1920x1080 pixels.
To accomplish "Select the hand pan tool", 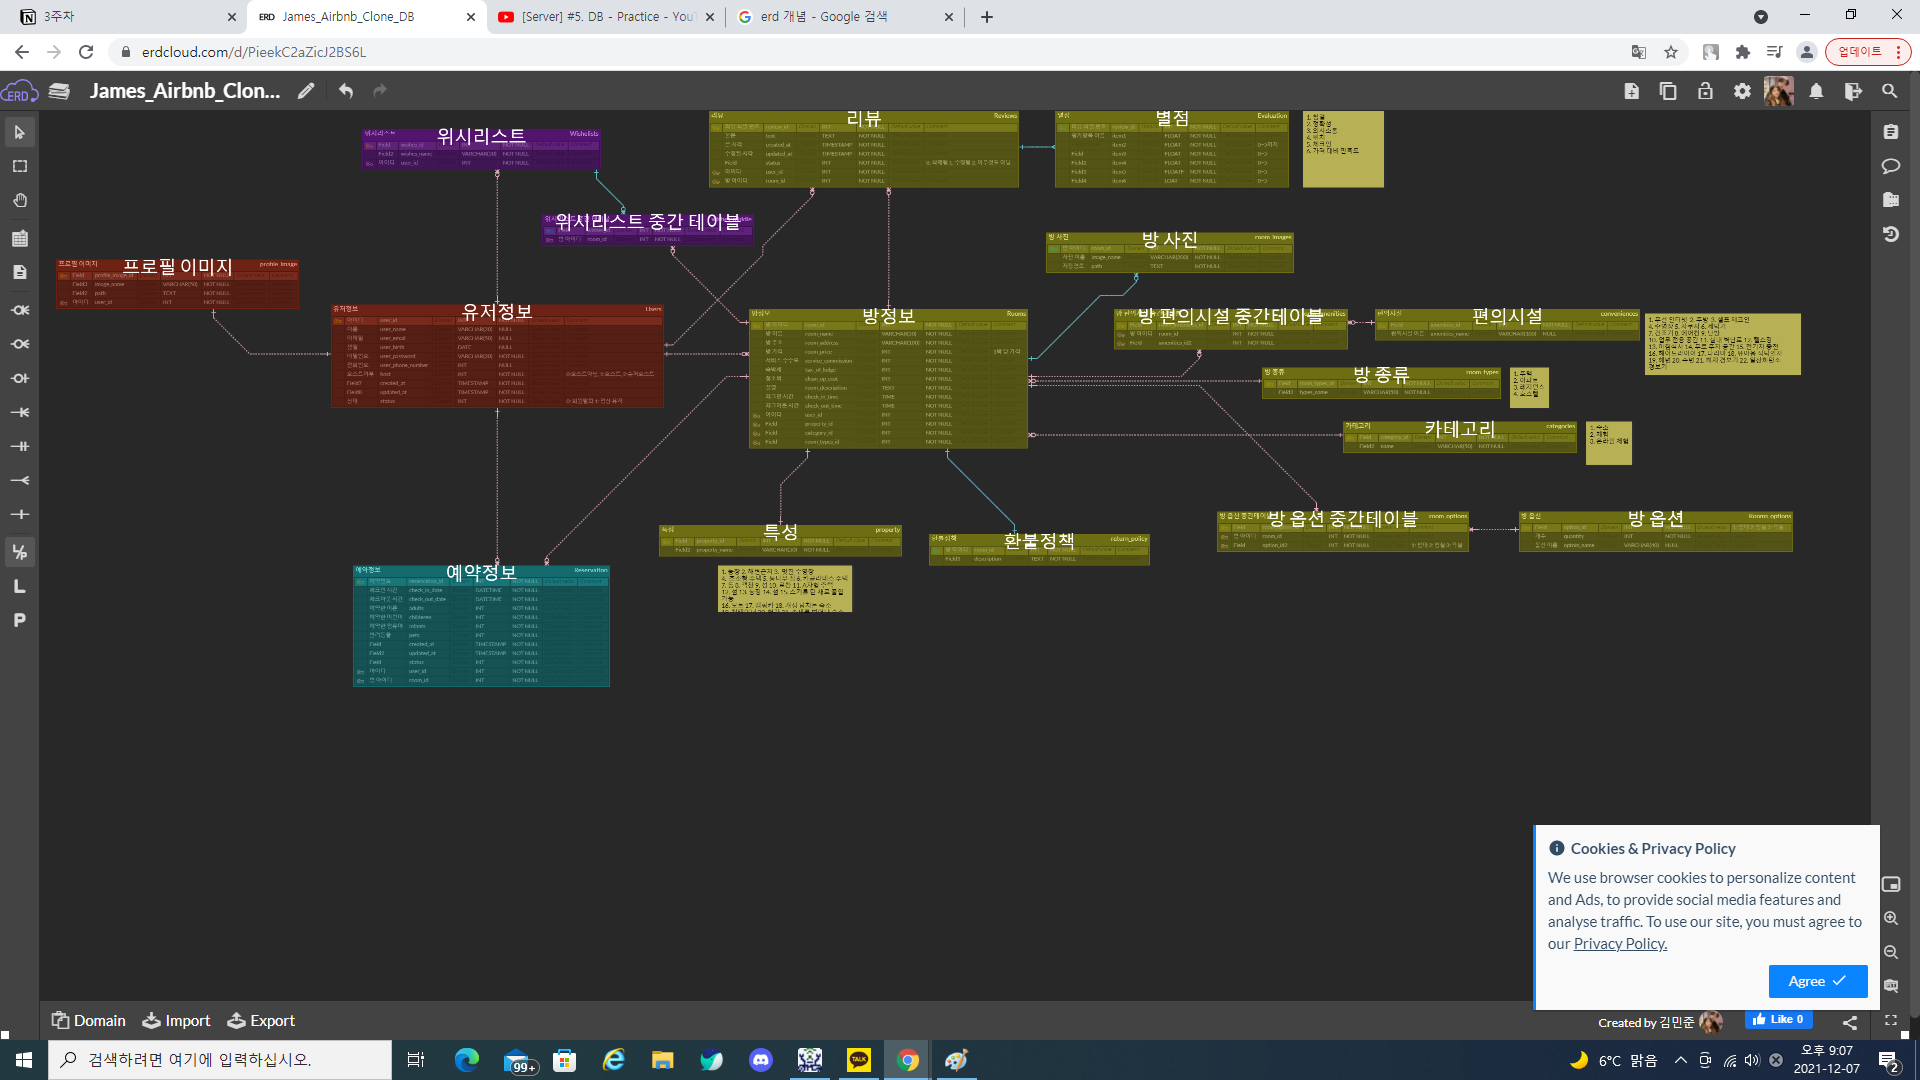I will pos(19,201).
